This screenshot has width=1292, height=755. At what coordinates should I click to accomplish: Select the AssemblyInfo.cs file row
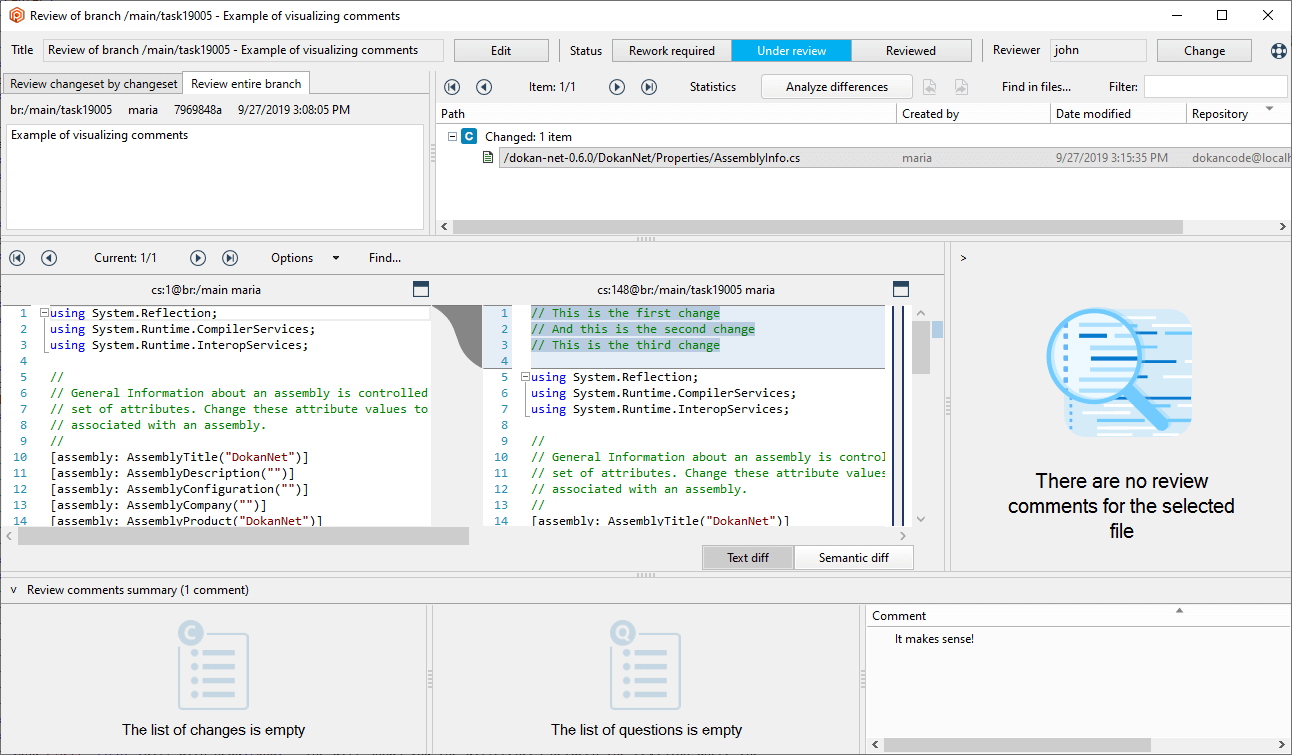(x=894, y=158)
